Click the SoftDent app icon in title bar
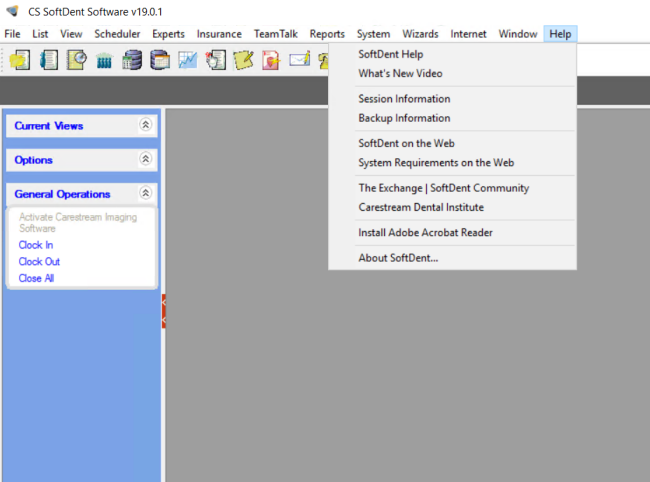The height and width of the screenshot is (482, 650). tap(12, 11)
